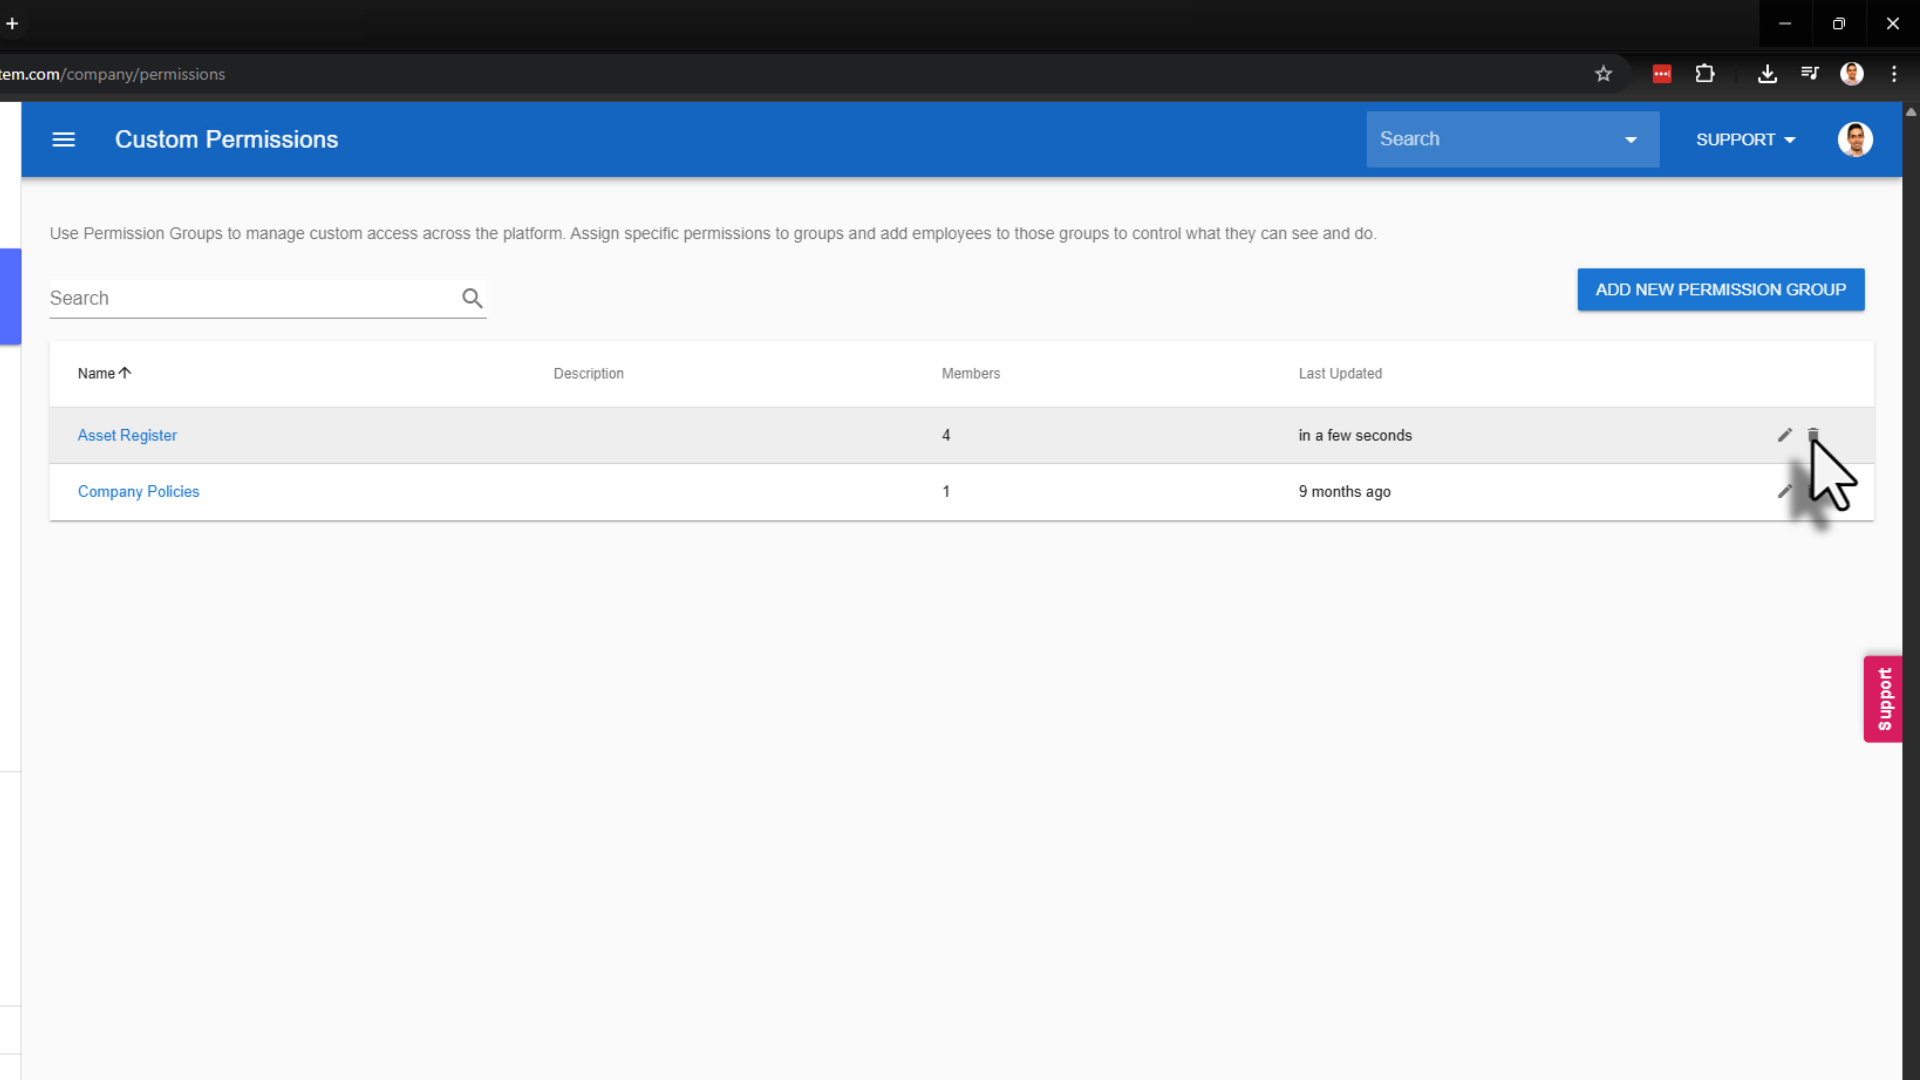Expand the header Search dropdown arrow
The height and width of the screenshot is (1080, 1920).
click(x=1631, y=140)
